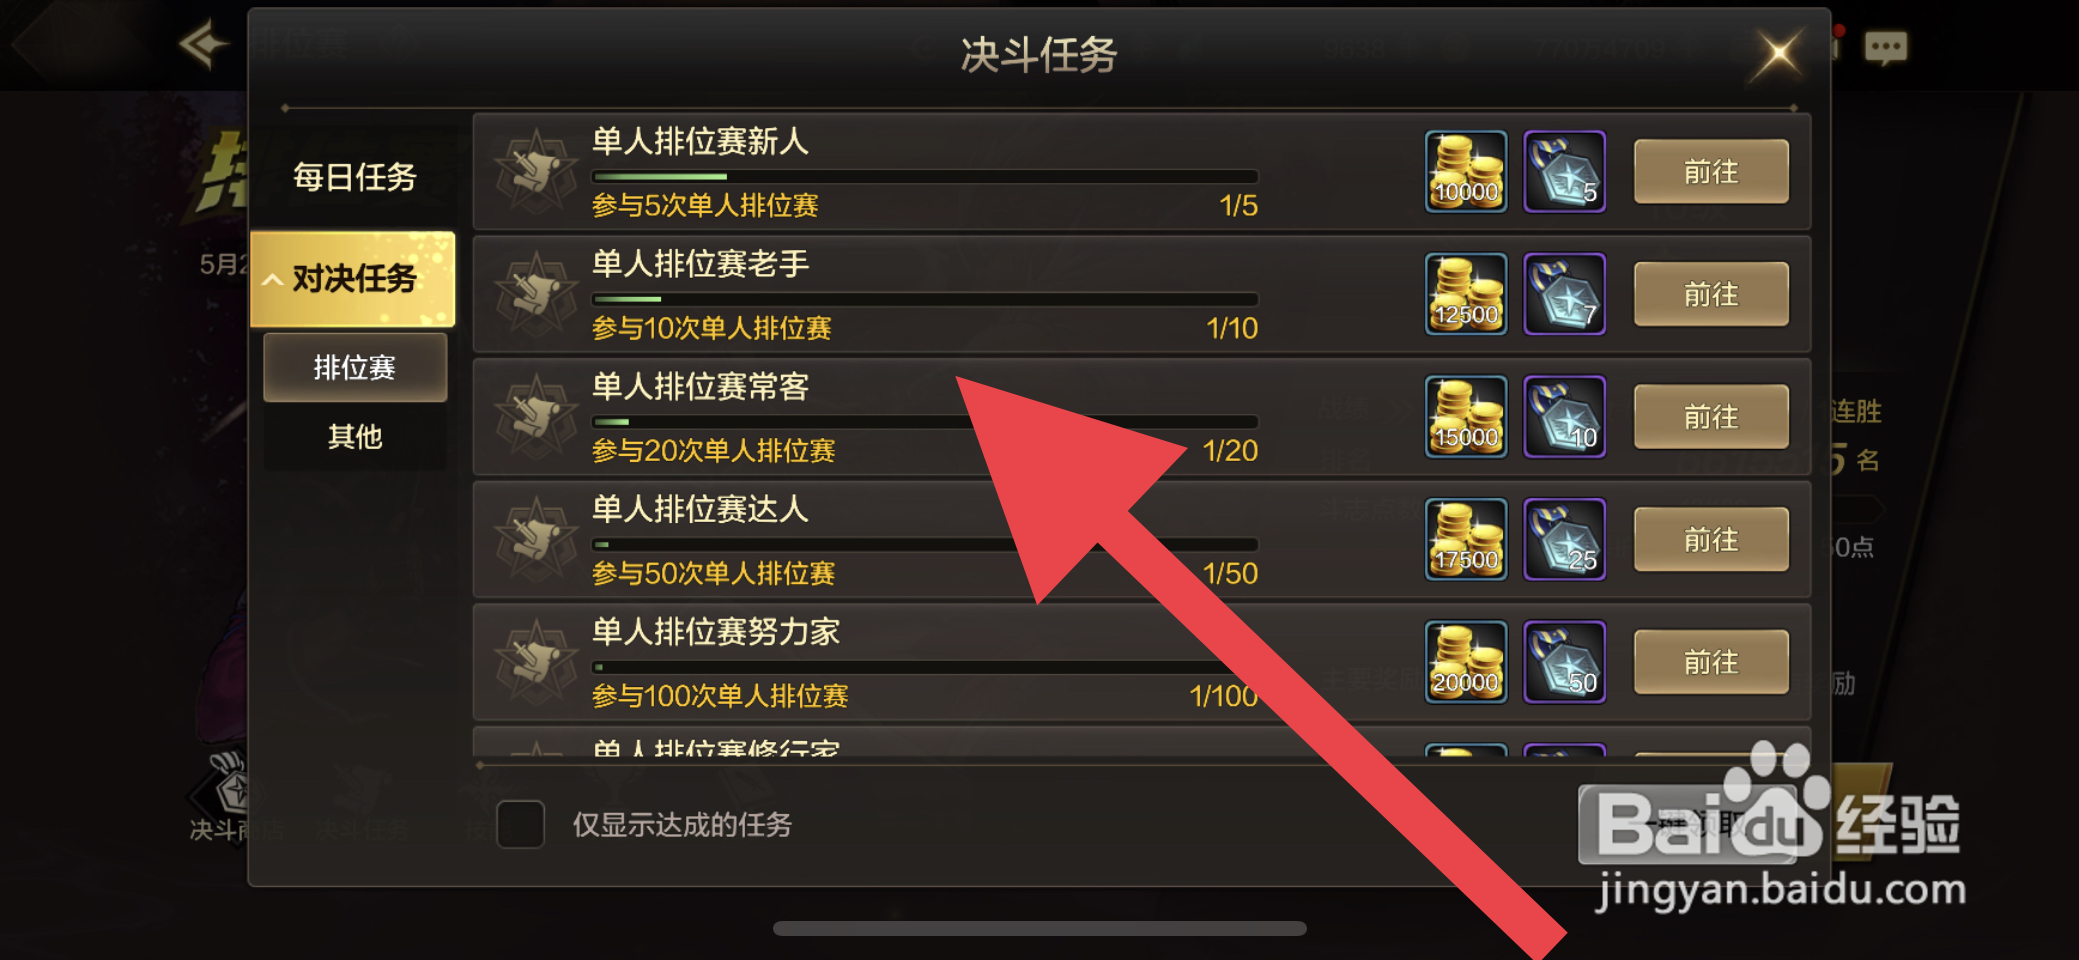Screen dimensions: 2079x960
Task: Collapse the 对决任务 category
Action: pos(352,279)
